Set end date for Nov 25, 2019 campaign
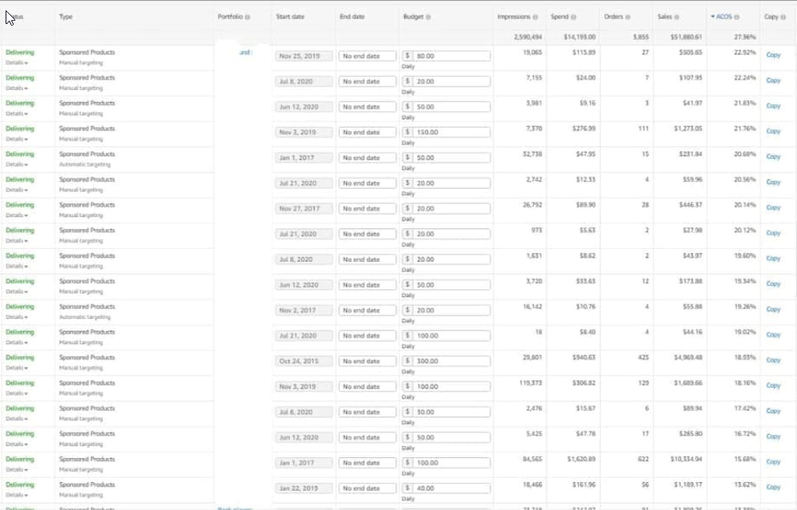Viewport: 797px width, 510px height. point(367,56)
